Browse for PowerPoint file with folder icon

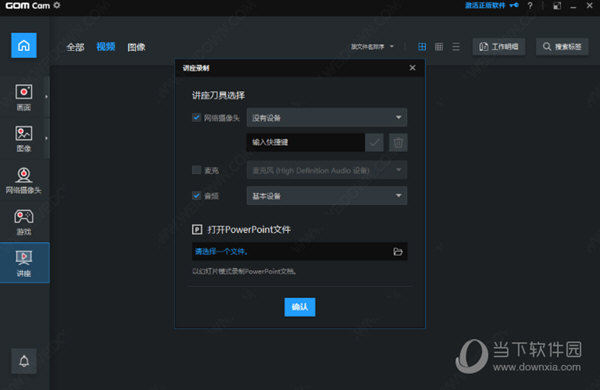pyautogui.click(x=398, y=251)
